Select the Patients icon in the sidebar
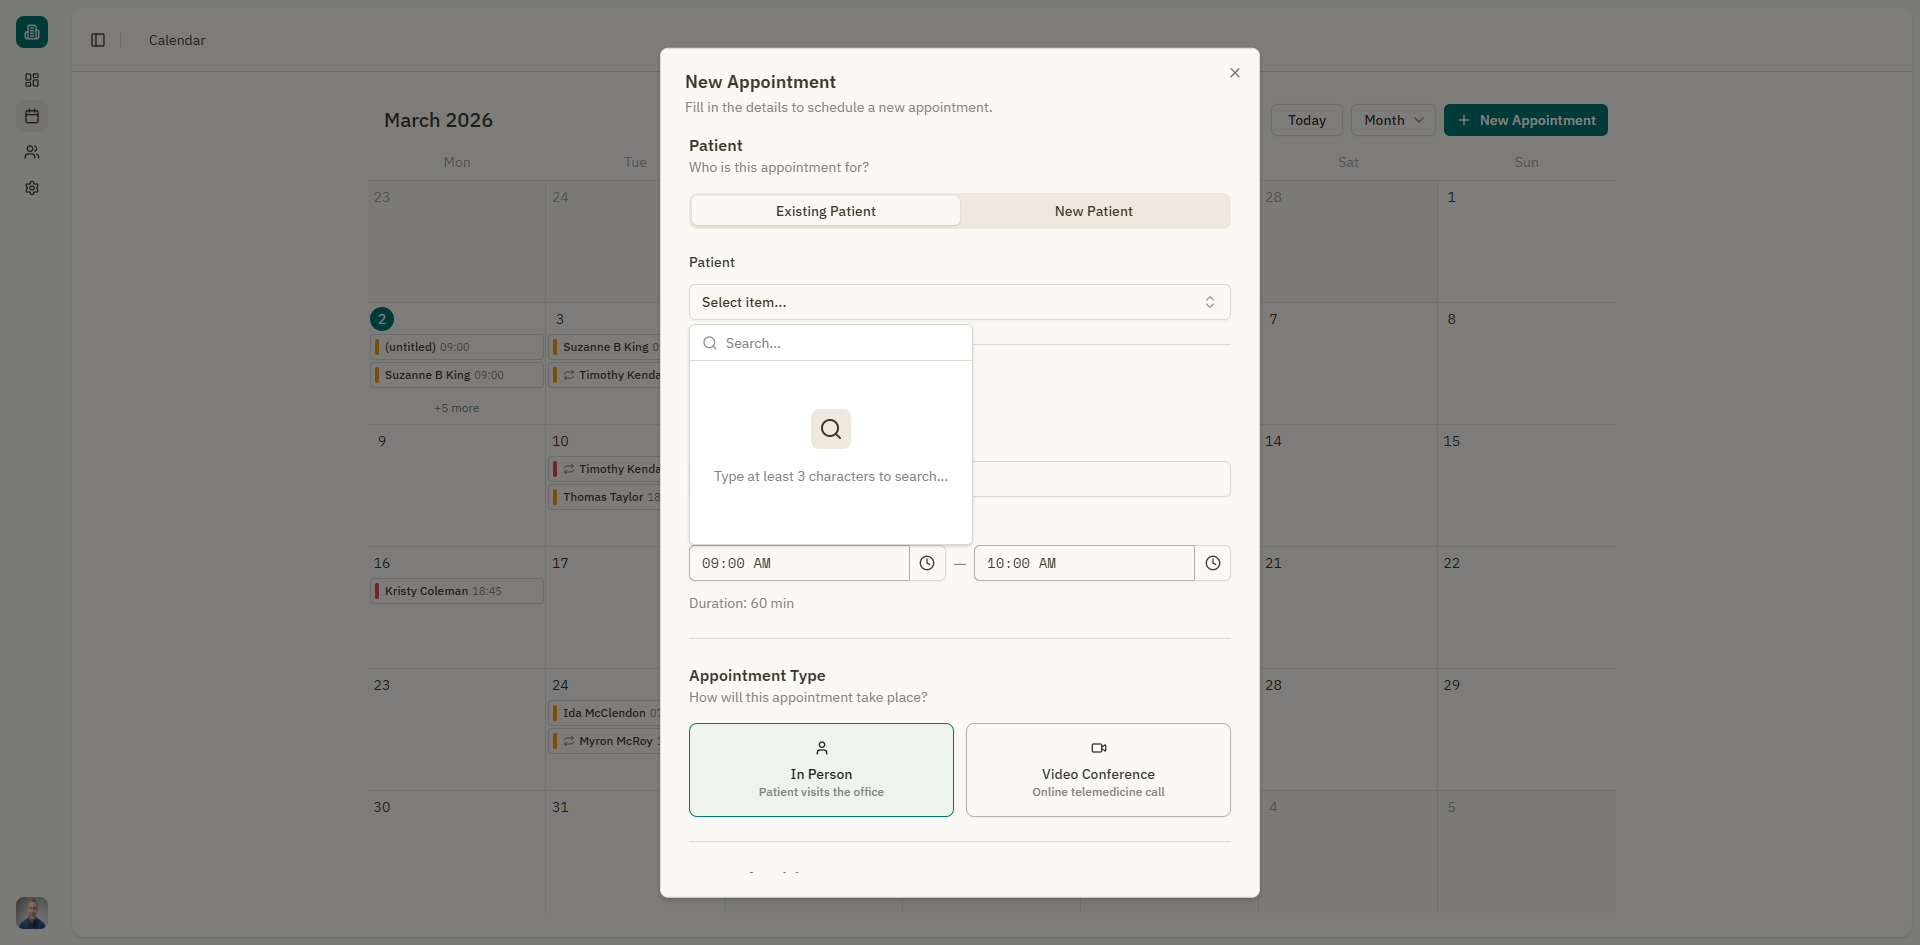The image size is (1920, 945). tap(31, 152)
